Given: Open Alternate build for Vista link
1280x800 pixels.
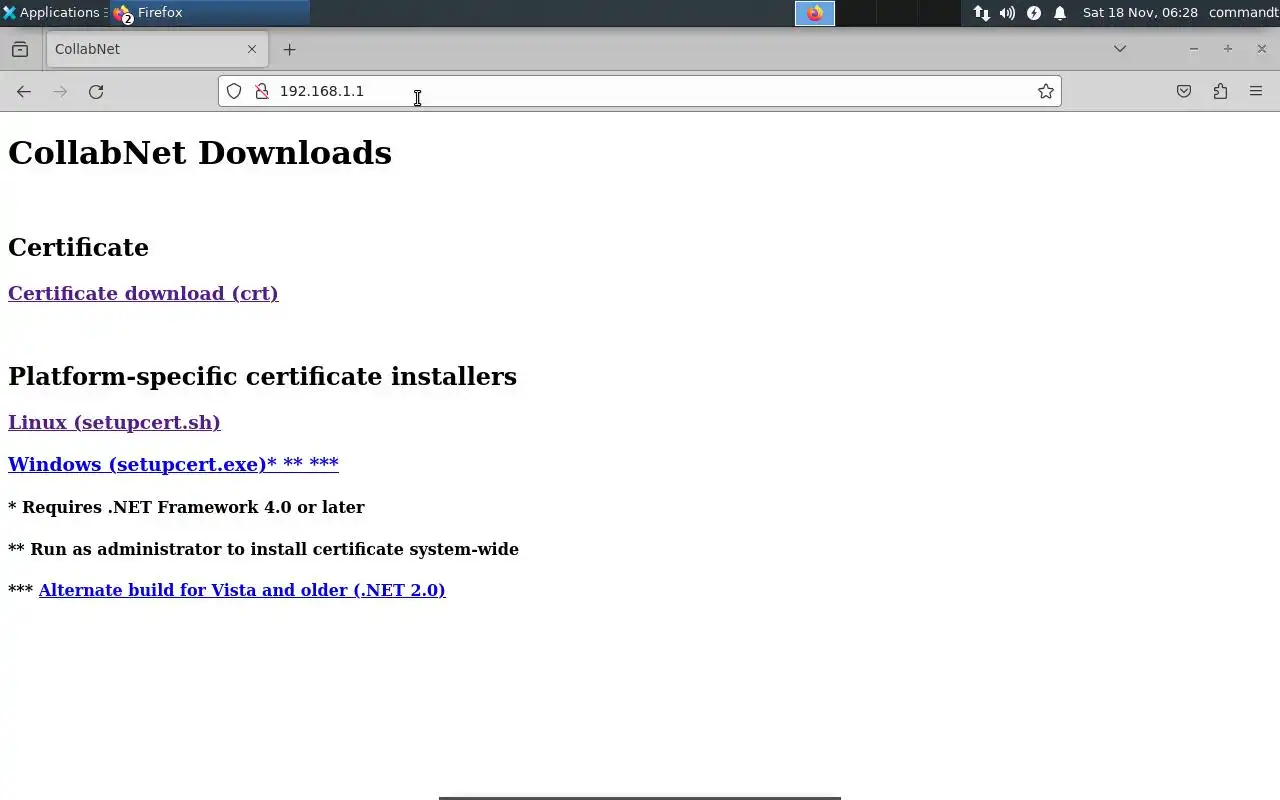Looking at the screenshot, I should (x=242, y=590).
